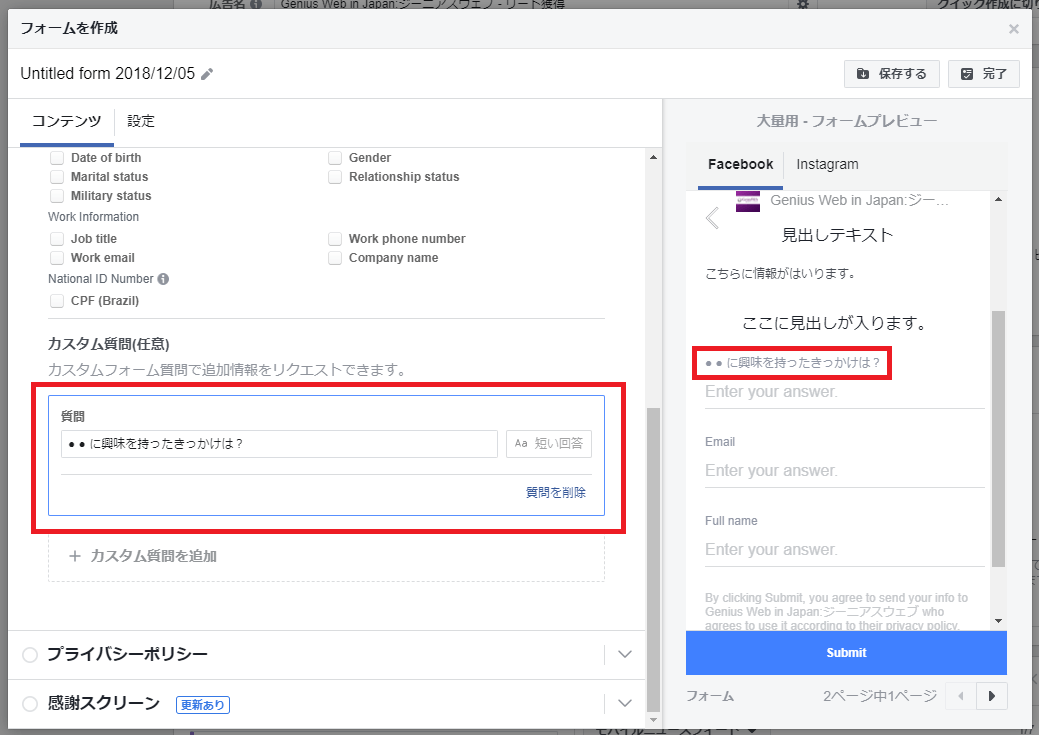Switch preview to Instagram tab
Screen dimensions: 1039x735
pyautogui.click(x=827, y=164)
